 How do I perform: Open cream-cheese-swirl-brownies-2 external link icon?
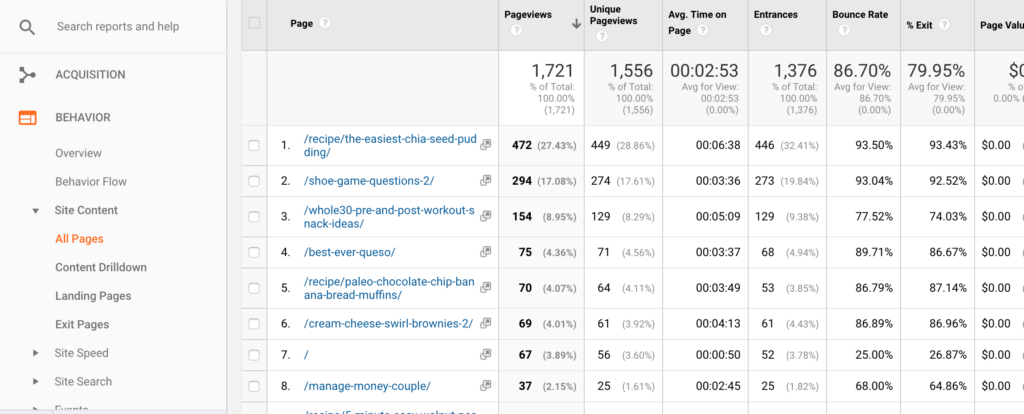point(485,323)
